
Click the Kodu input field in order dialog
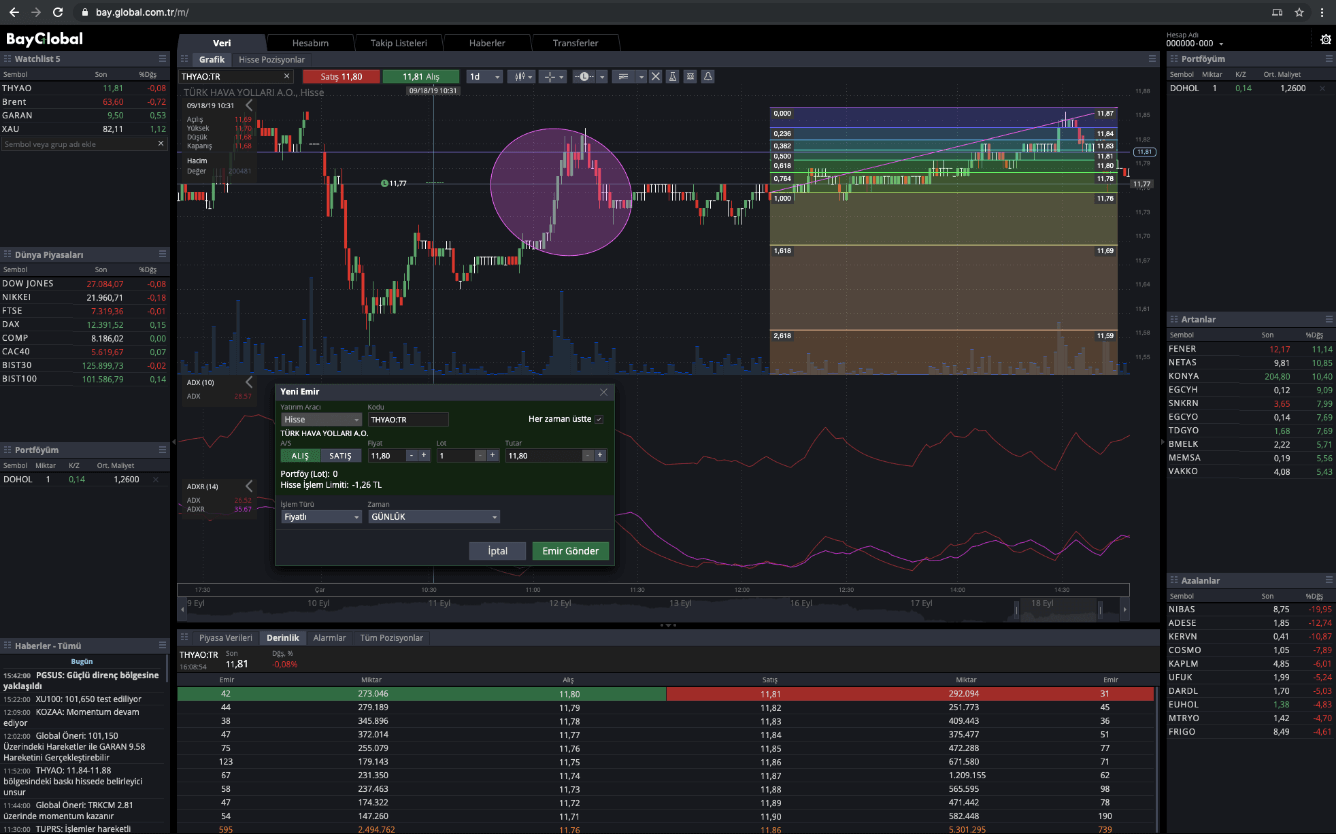[x=408, y=420]
